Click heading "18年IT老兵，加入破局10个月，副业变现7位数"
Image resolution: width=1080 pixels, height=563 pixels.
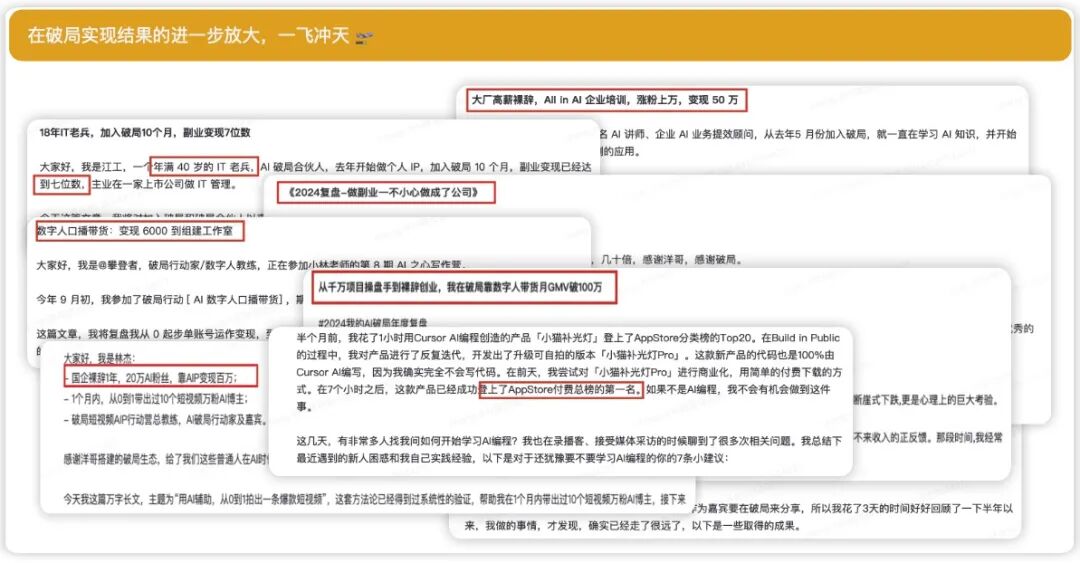click(x=145, y=132)
